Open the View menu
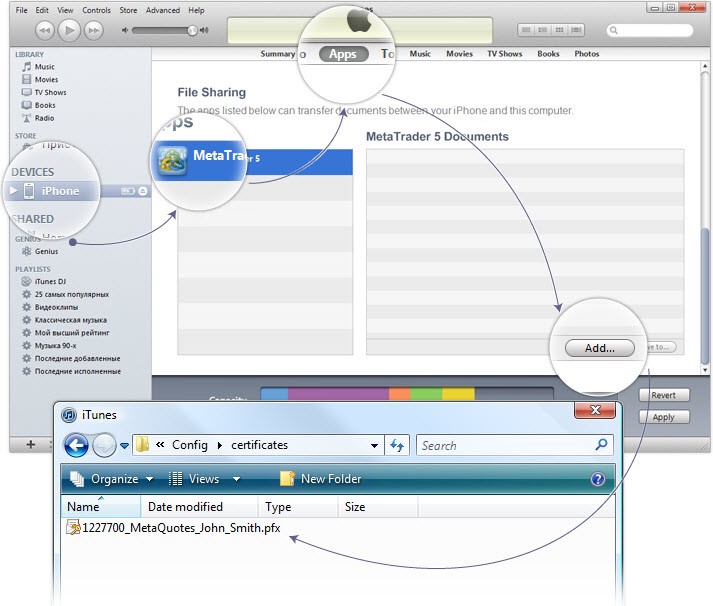Screen dimensions: 713x606 coord(65,10)
